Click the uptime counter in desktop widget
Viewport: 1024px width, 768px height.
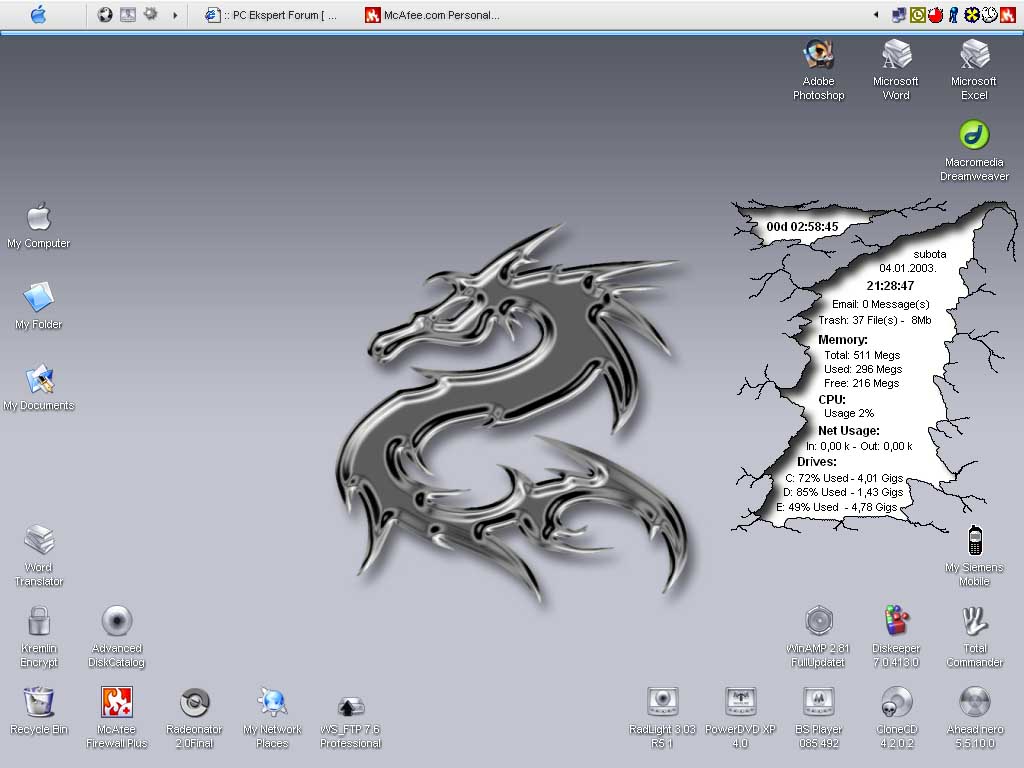(x=802, y=227)
